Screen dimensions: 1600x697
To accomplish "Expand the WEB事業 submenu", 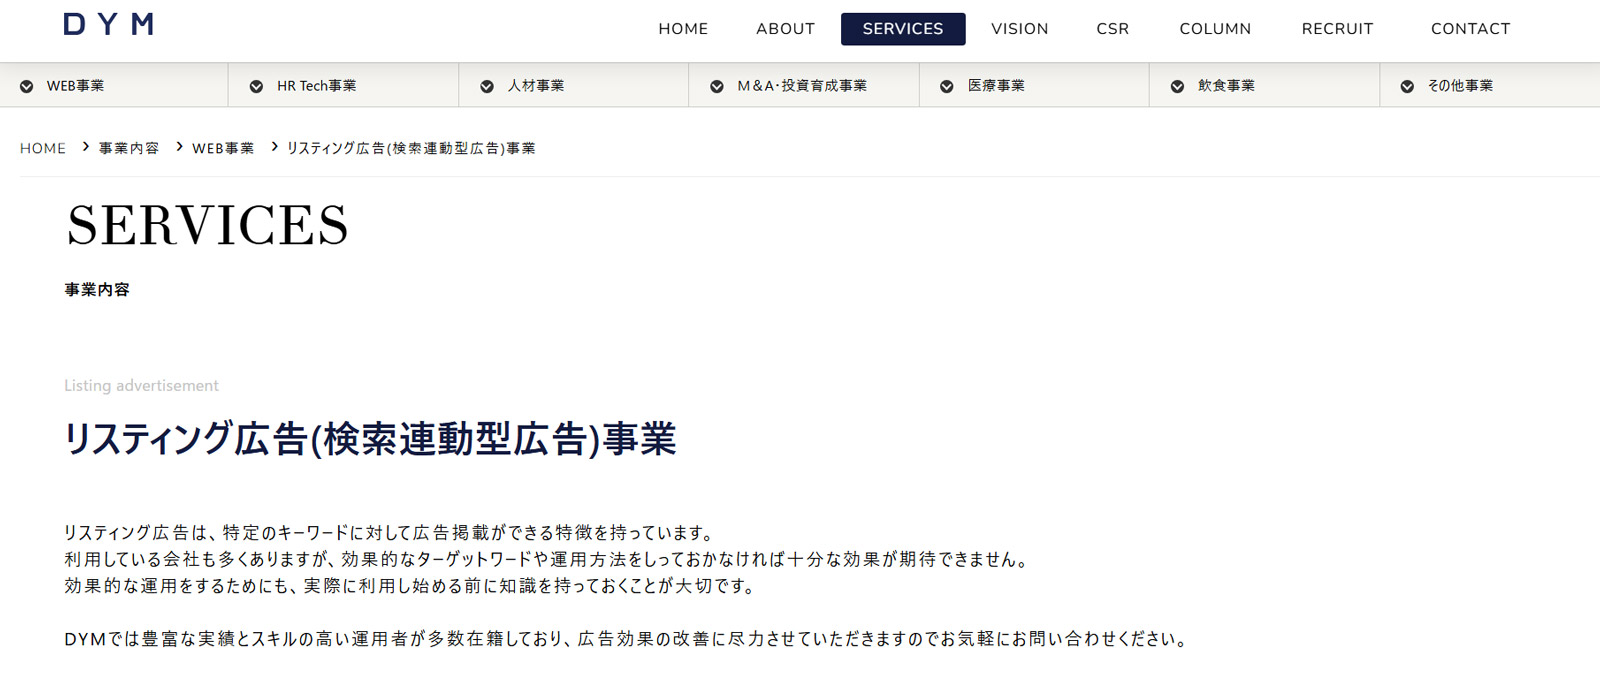I will (114, 86).
